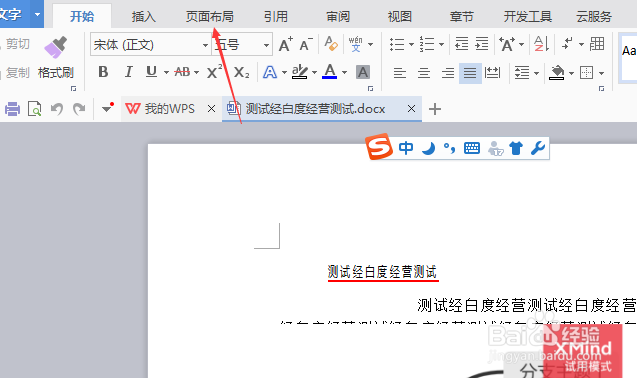Image resolution: width=637 pixels, height=378 pixels.
Task: Close the 测试经白度经营测试.docx tab
Action: pyautogui.click(x=411, y=109)
